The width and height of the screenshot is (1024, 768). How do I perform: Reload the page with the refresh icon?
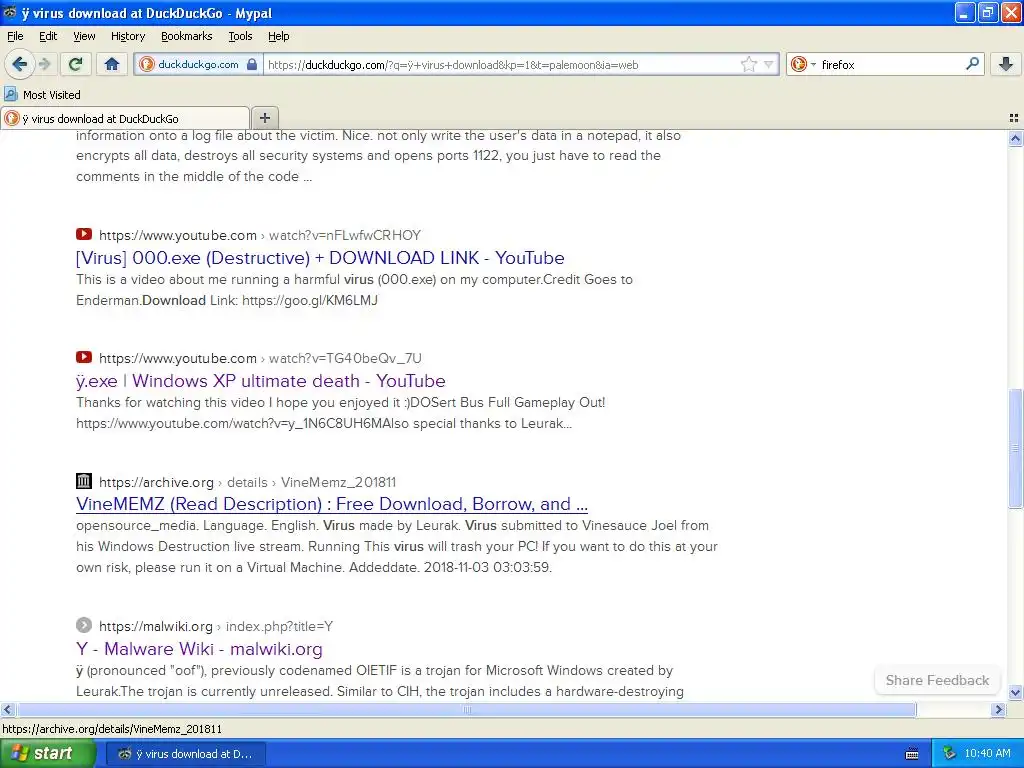pos(75,64)
